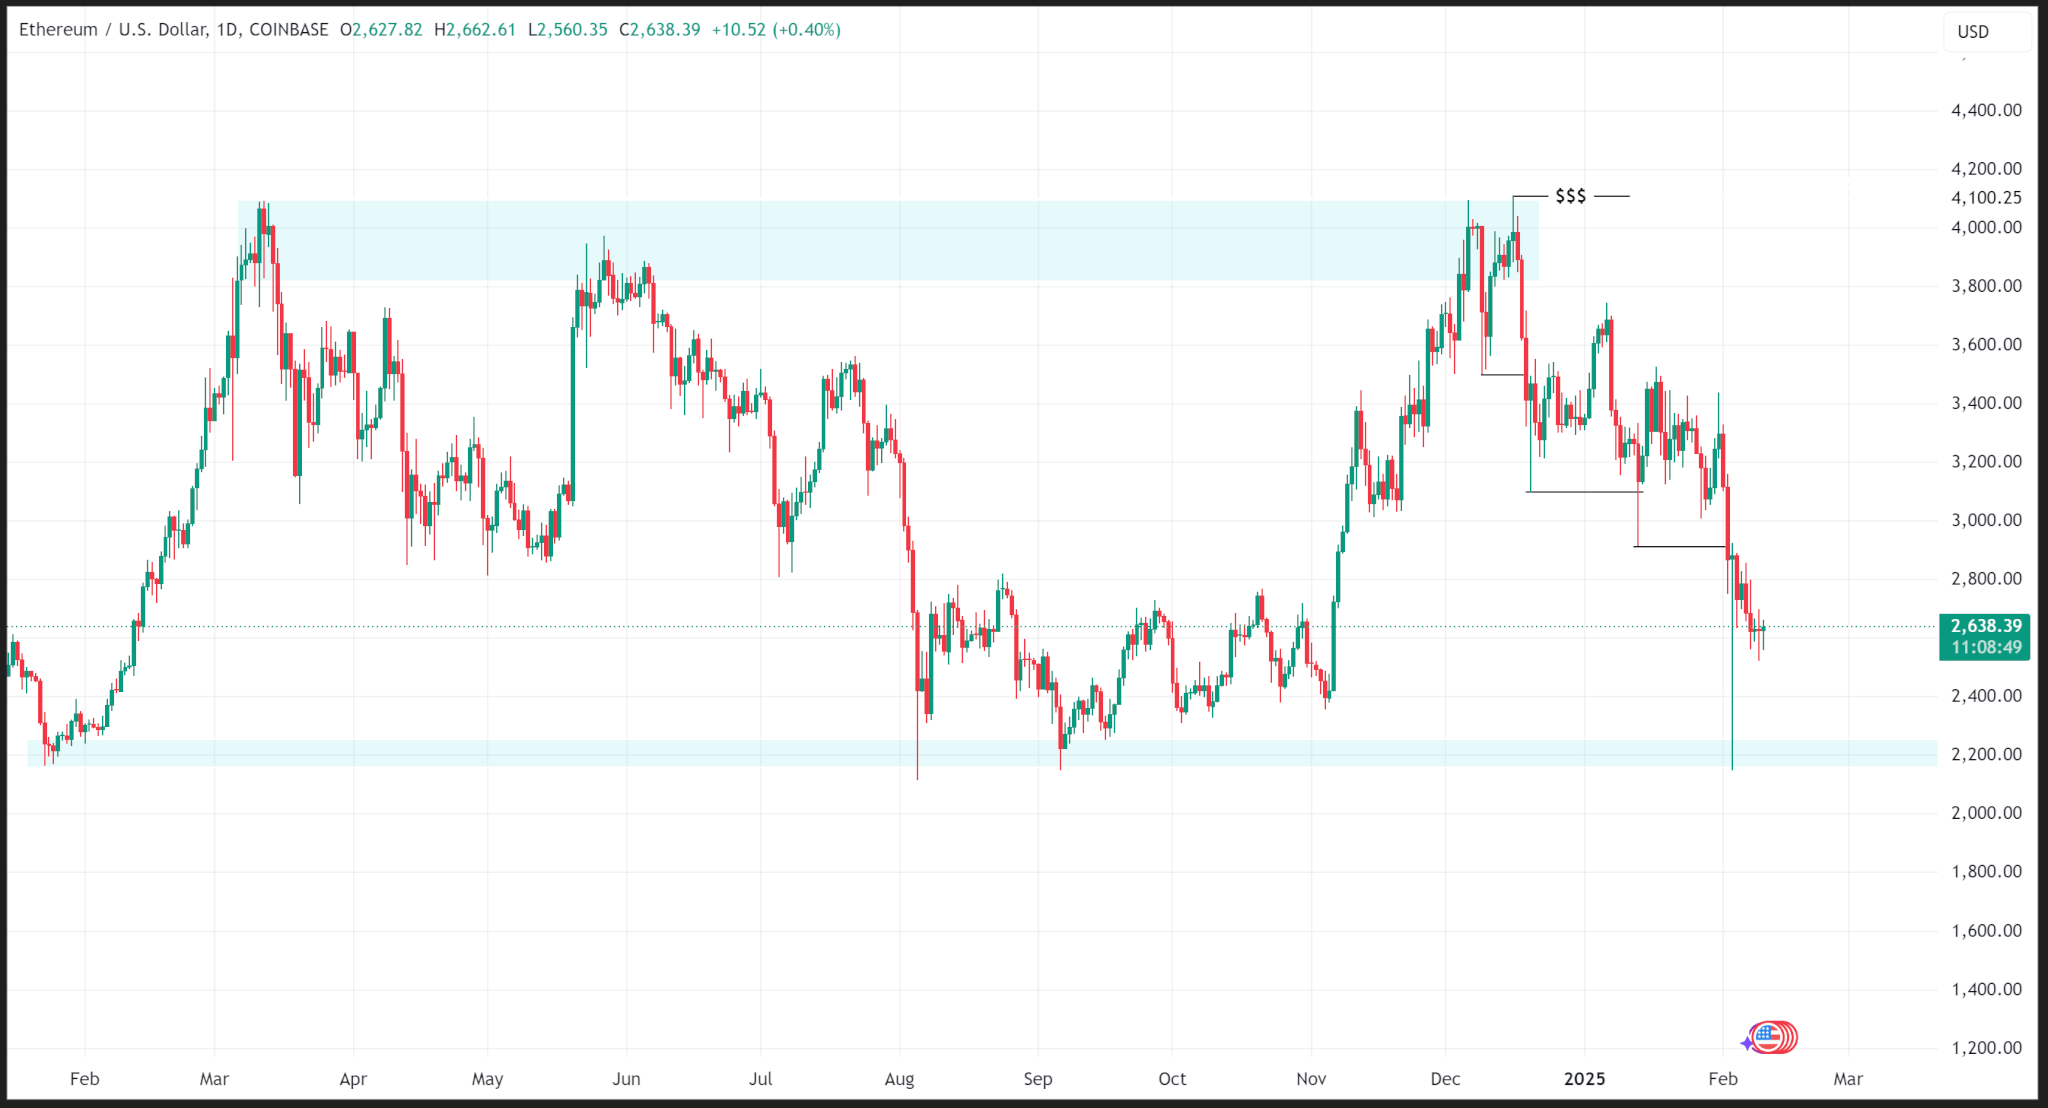Viewport: 2048px width, 1108px height.
Task: Click the 3,200.00 price axis label
Action: 1986,461
